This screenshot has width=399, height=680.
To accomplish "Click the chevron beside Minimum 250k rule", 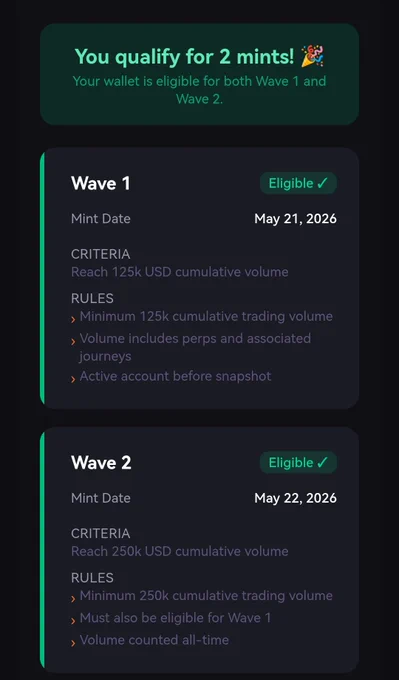I will [73, 599].
